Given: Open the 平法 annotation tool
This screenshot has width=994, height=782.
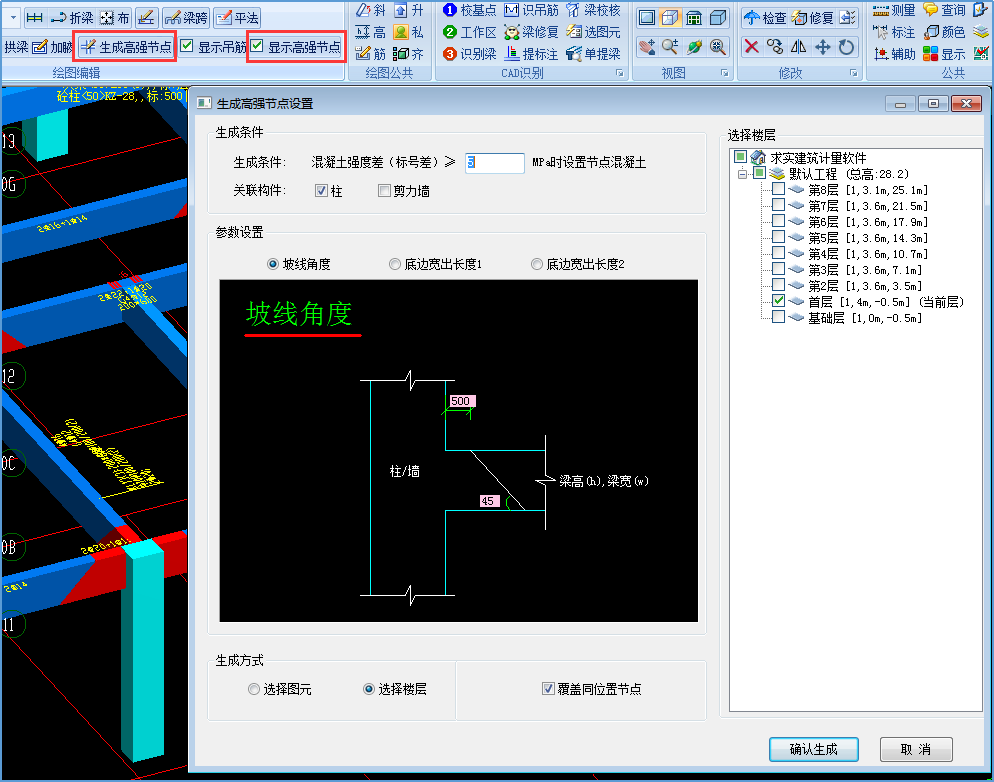Looking at the screenshot, I should pos(237,18).
